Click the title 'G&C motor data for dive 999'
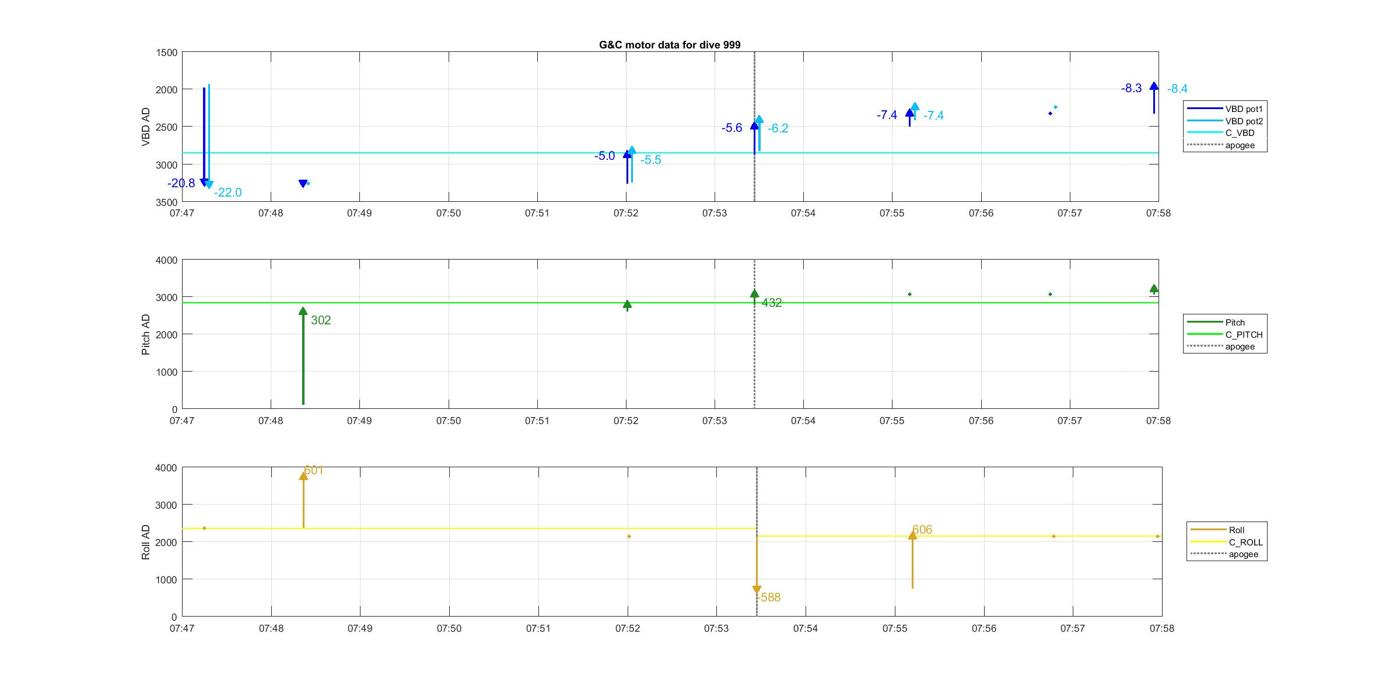The width and height of the screenshot is (1400, 693). [x=669, y=45]
